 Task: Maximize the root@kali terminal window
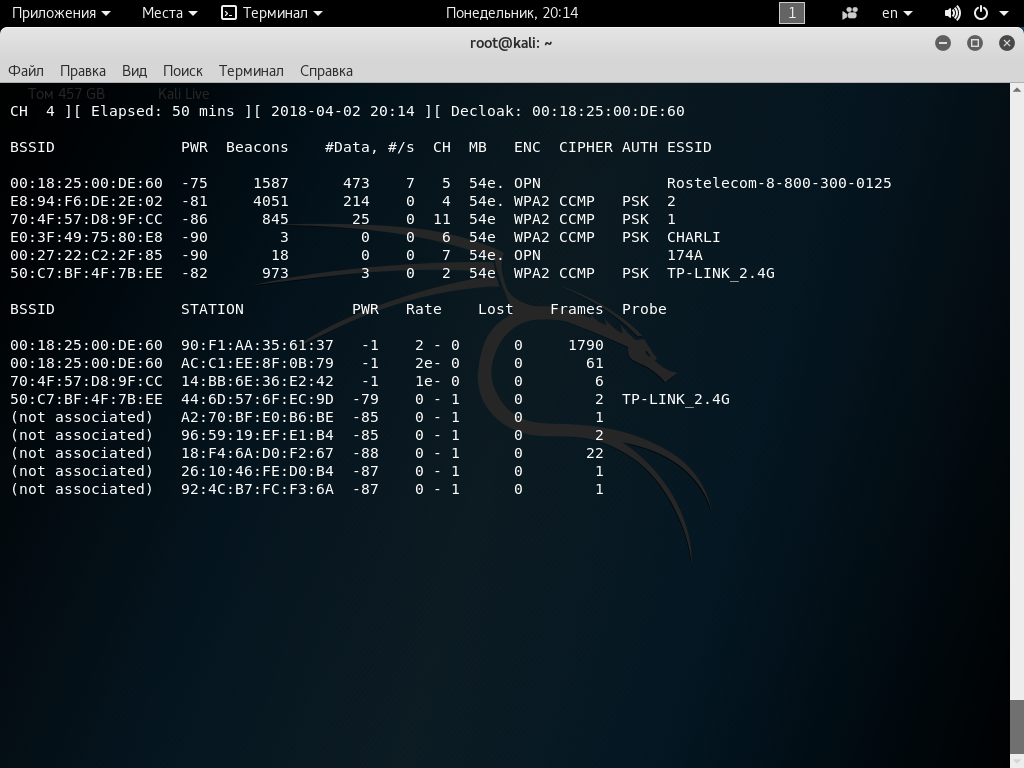pyautogui.click(x=974, y=43)
